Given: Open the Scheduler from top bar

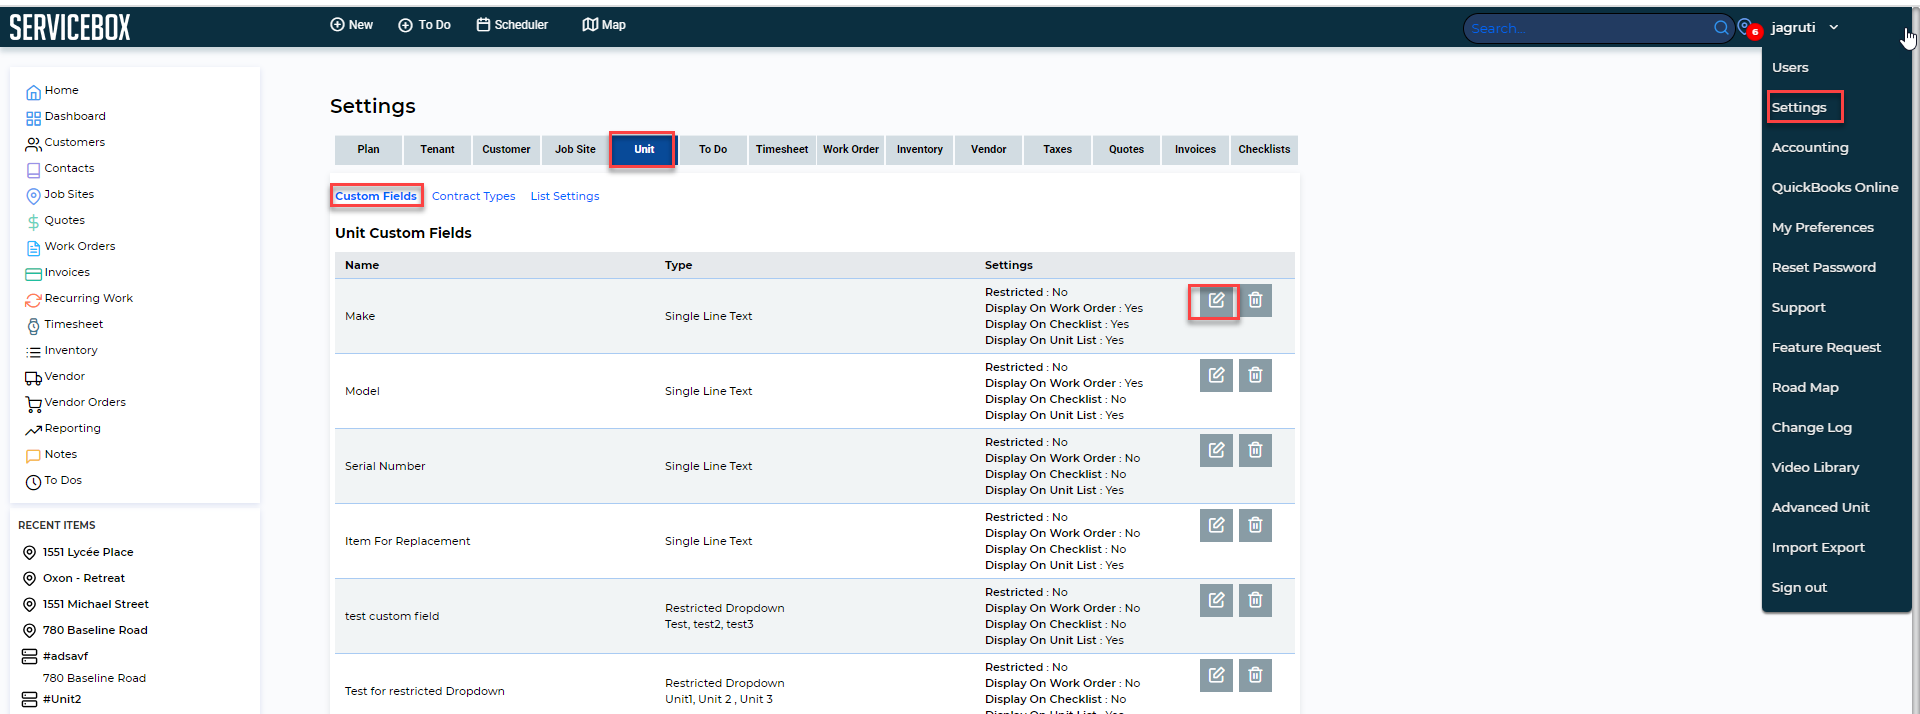Looking at the screenshot, I should click(x=512, y=25).
